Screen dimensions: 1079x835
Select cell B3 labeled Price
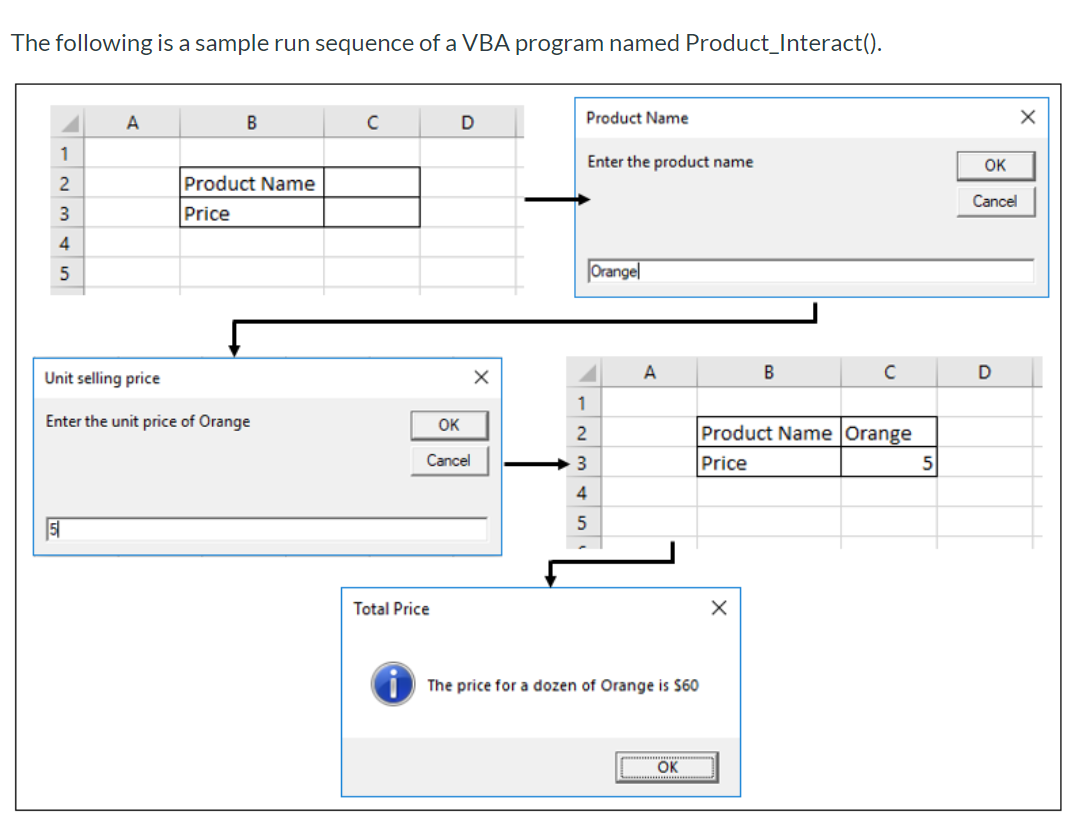(250, 212)
